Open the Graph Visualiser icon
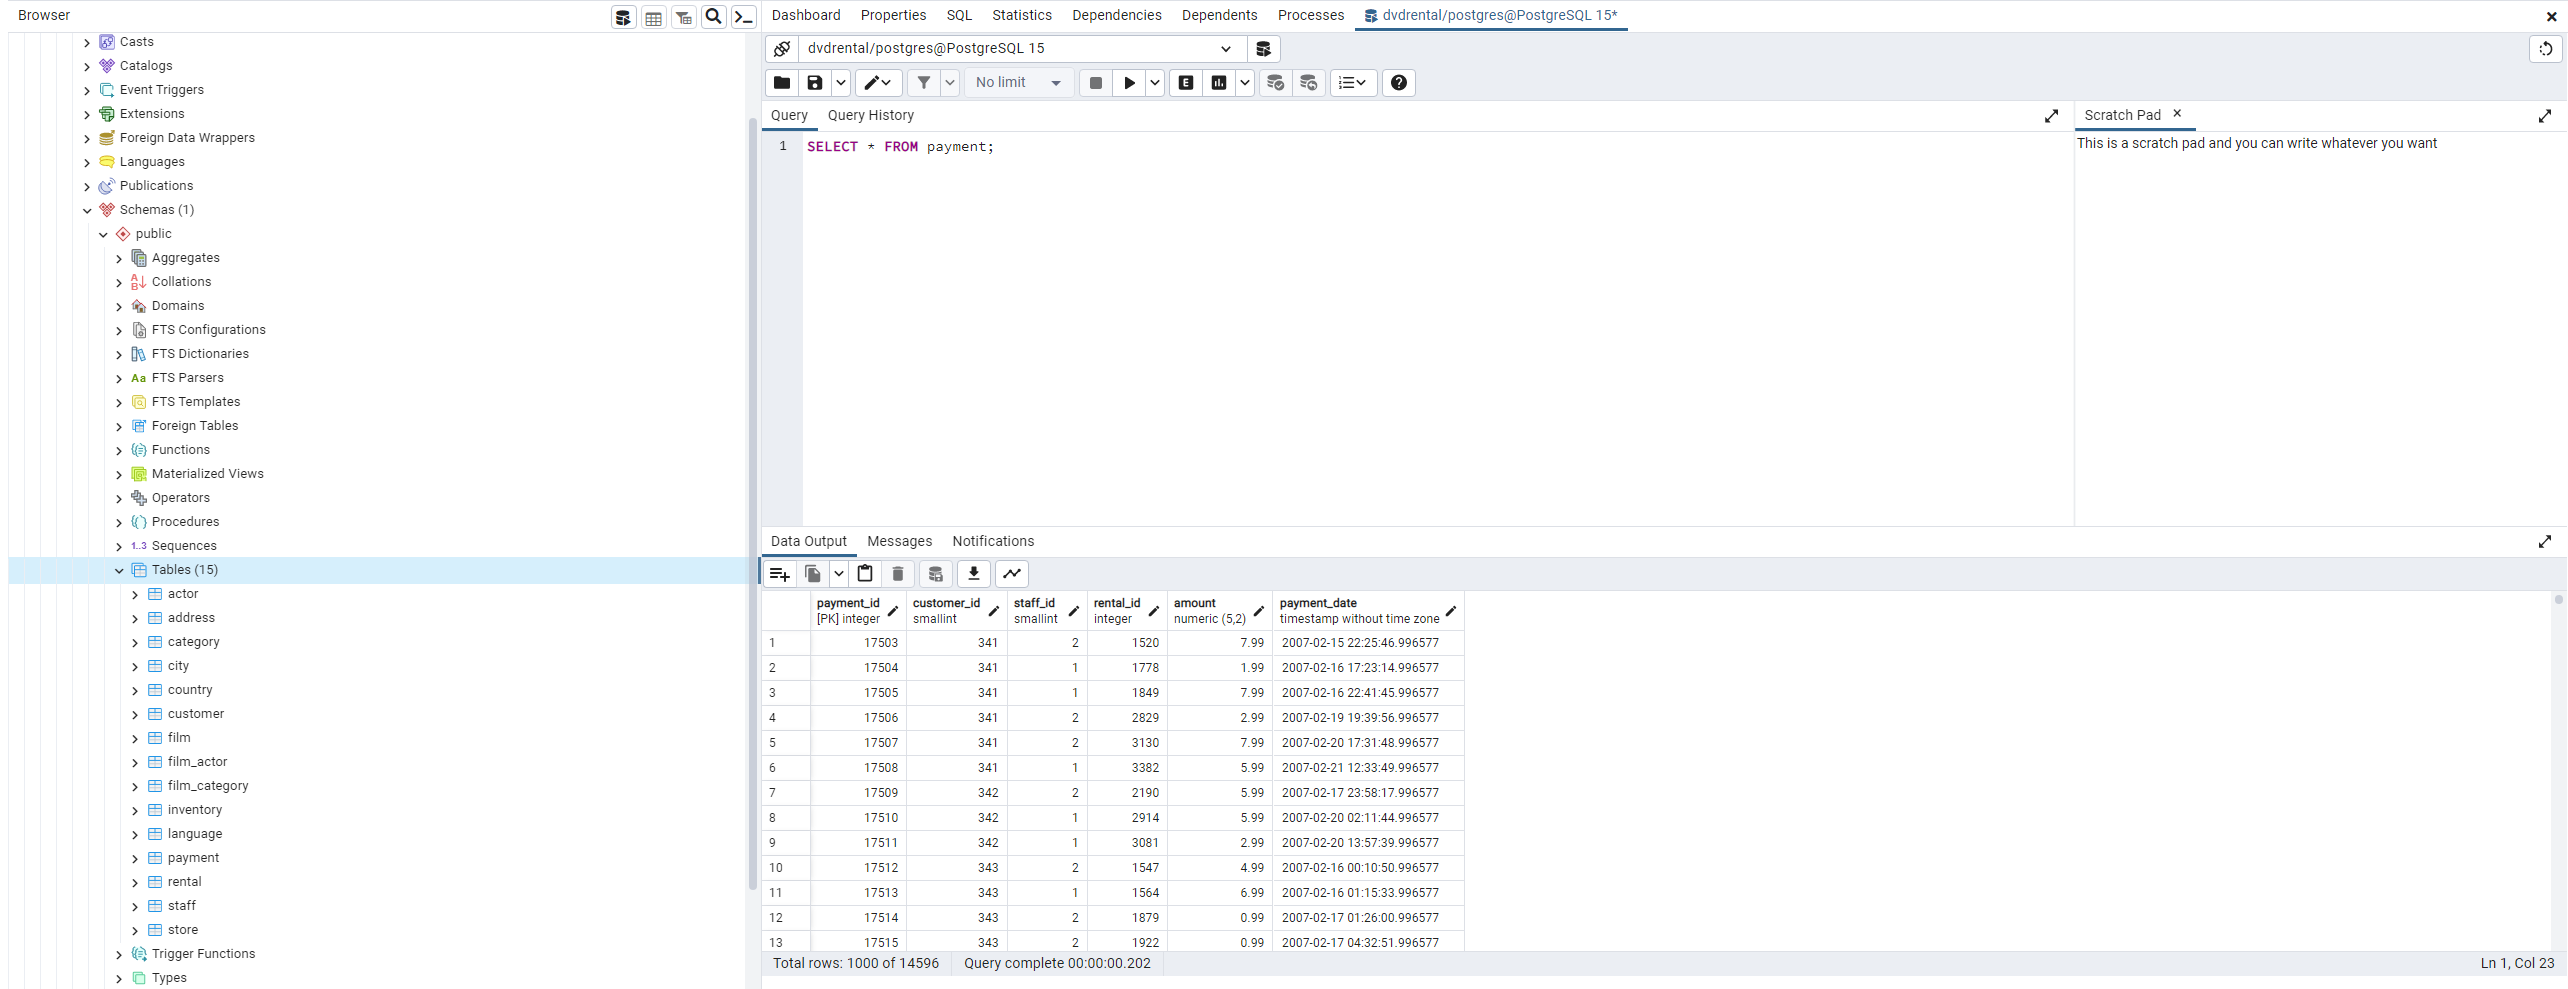 click(1012, 574)
